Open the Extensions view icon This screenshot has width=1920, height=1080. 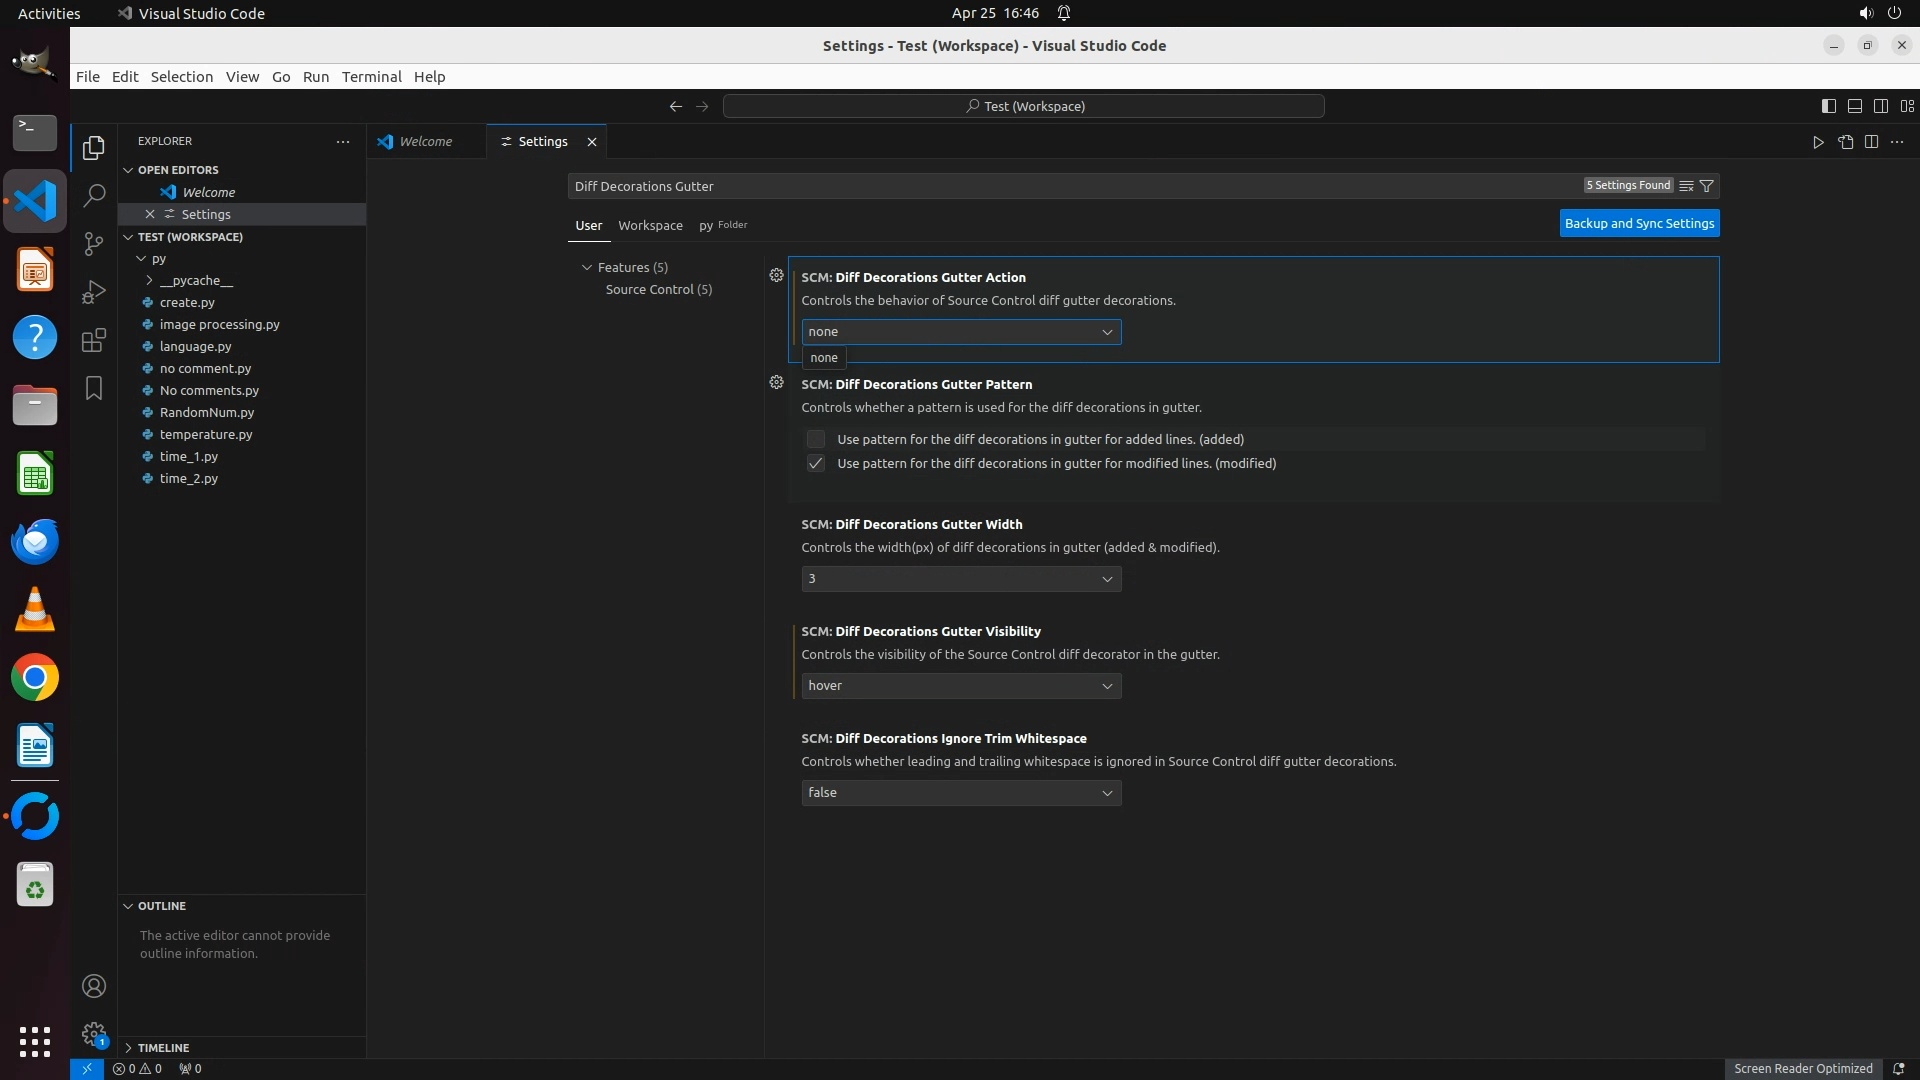[x=94, y=340]
